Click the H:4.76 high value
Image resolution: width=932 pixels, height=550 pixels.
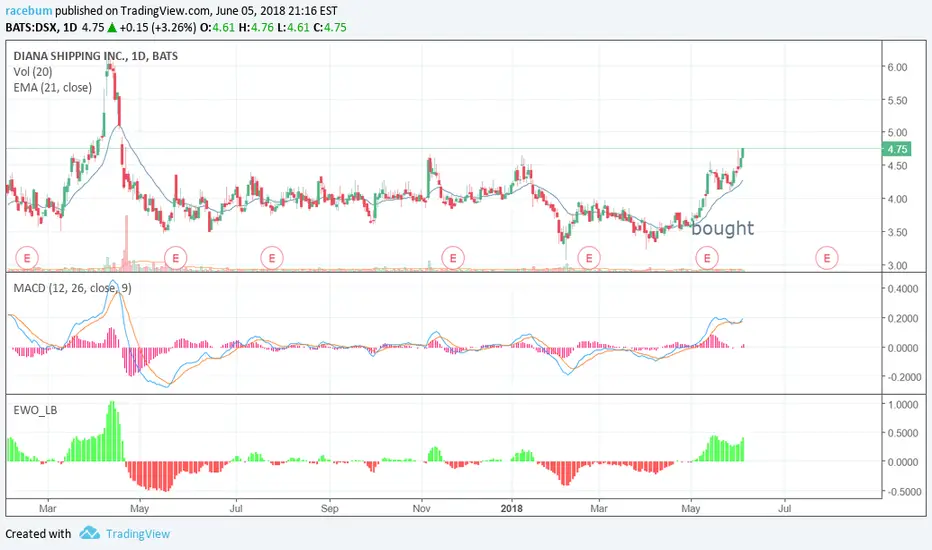coord(256,27)
